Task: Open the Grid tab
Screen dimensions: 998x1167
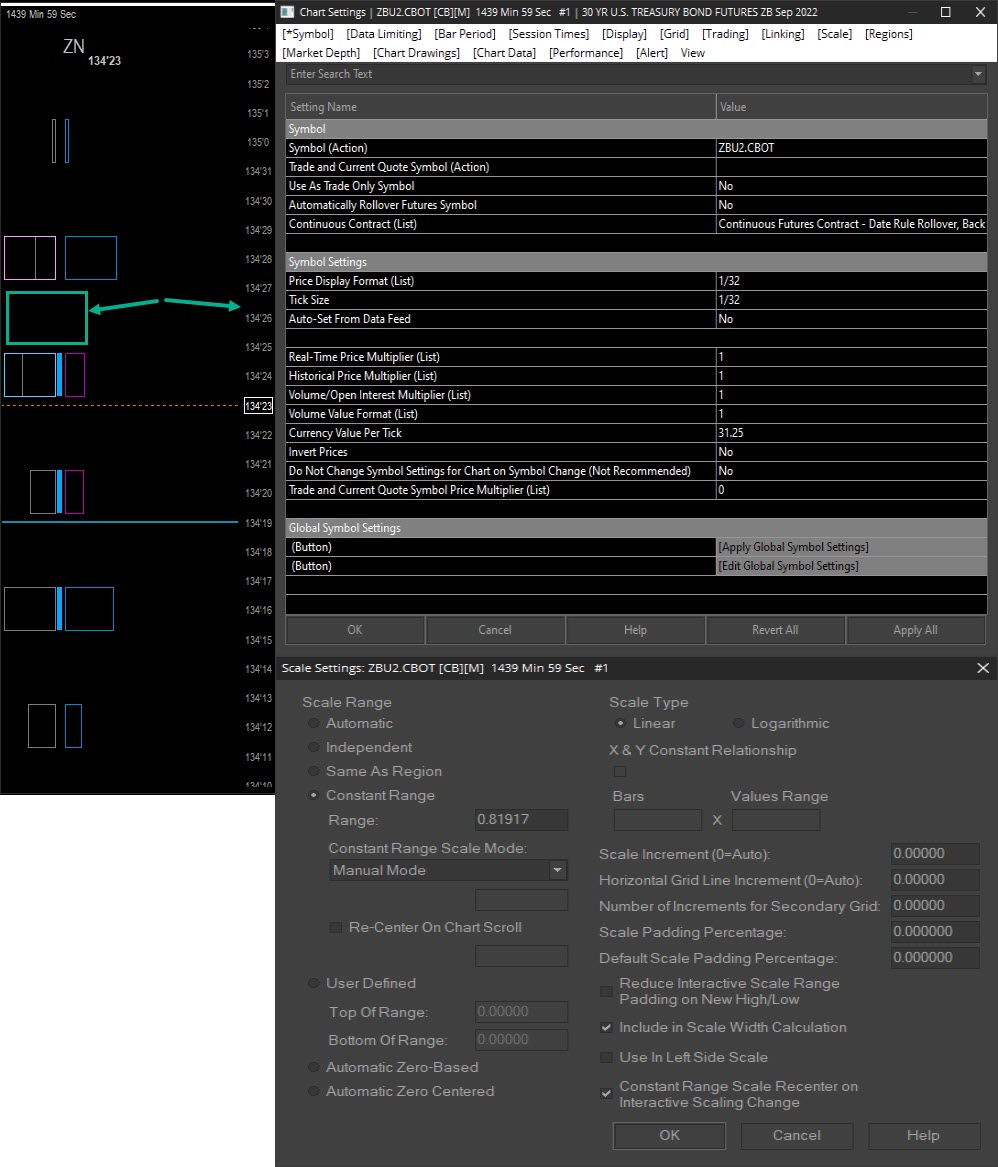Action: tap(674, 34)
